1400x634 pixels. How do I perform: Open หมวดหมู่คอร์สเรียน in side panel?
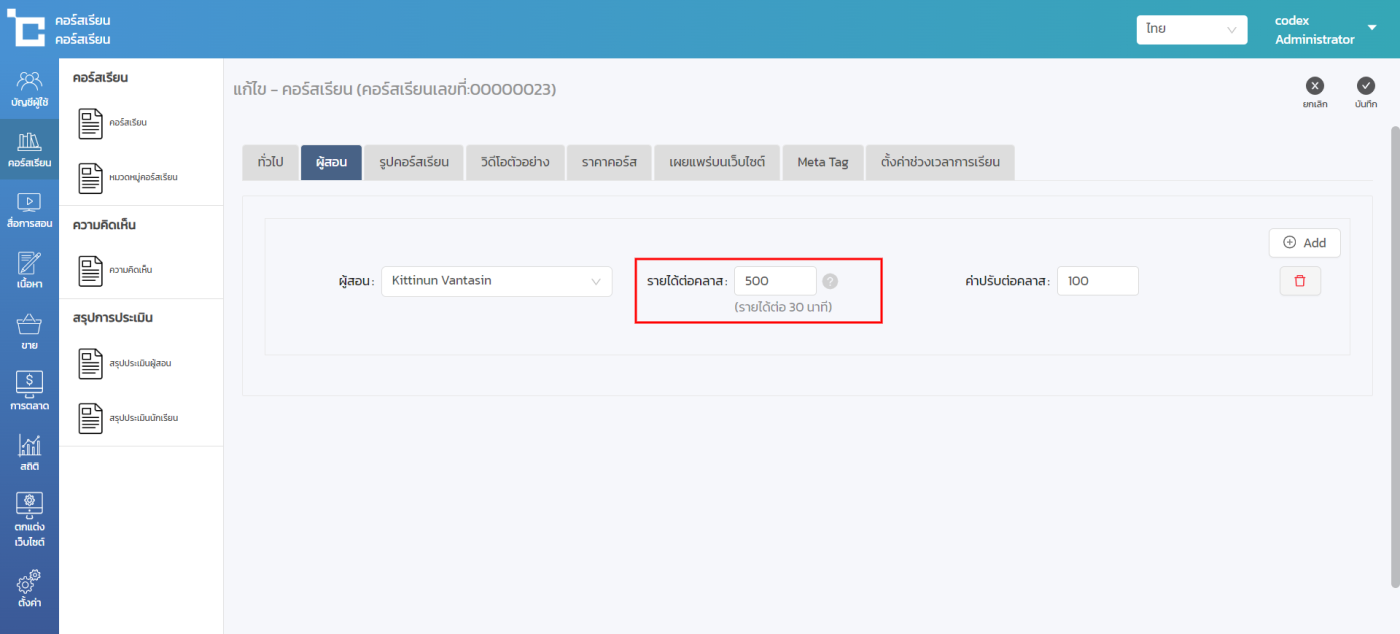[x=128, y=177]
